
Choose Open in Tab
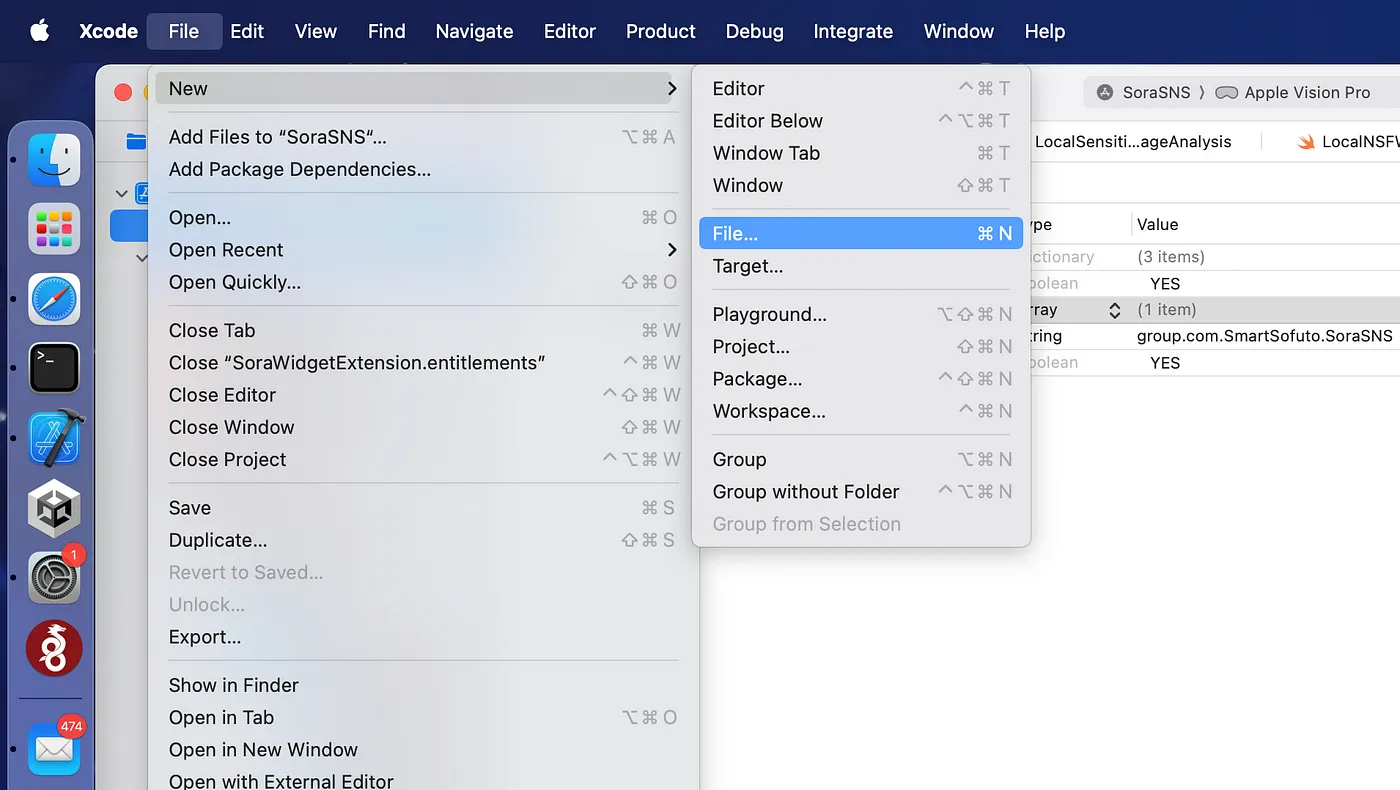click(422, 717)
